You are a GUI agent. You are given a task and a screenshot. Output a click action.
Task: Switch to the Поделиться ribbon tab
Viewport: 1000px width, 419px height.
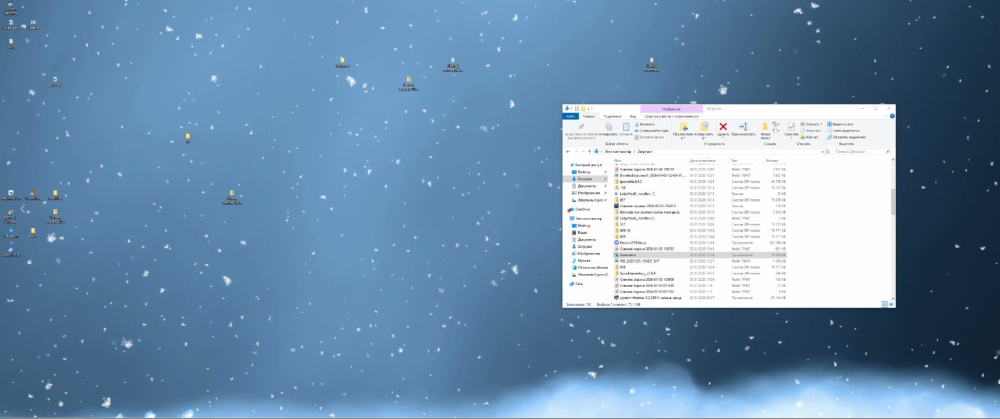tap(612, 116)
